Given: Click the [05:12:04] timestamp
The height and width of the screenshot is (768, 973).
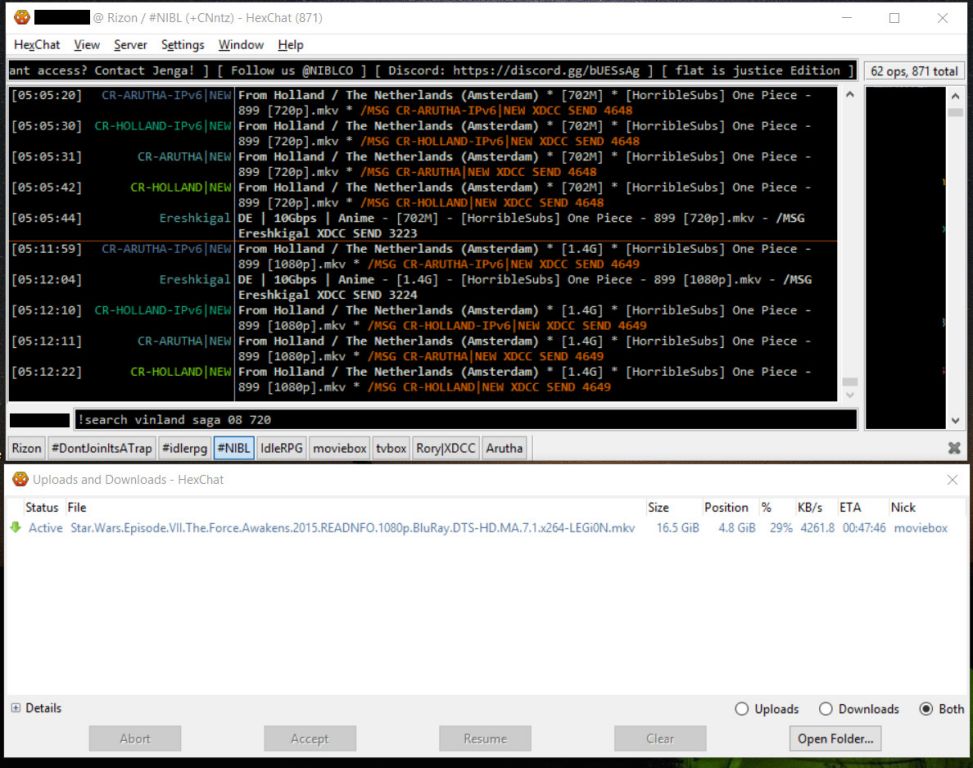Looking at the screenshot, I should pyautogui.click(x=47, y=279).
